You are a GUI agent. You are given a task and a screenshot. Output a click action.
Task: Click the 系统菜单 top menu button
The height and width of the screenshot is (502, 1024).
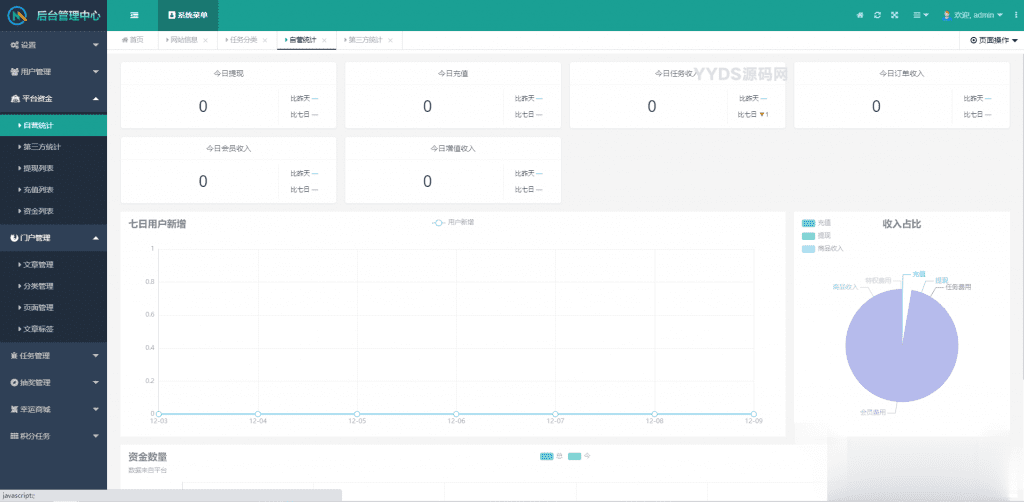[188, 15]
